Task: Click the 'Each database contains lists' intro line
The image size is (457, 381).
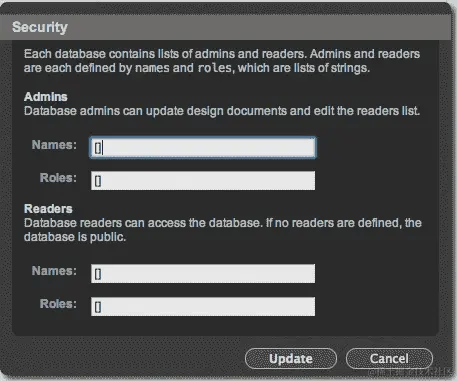Action: (222, 54)
